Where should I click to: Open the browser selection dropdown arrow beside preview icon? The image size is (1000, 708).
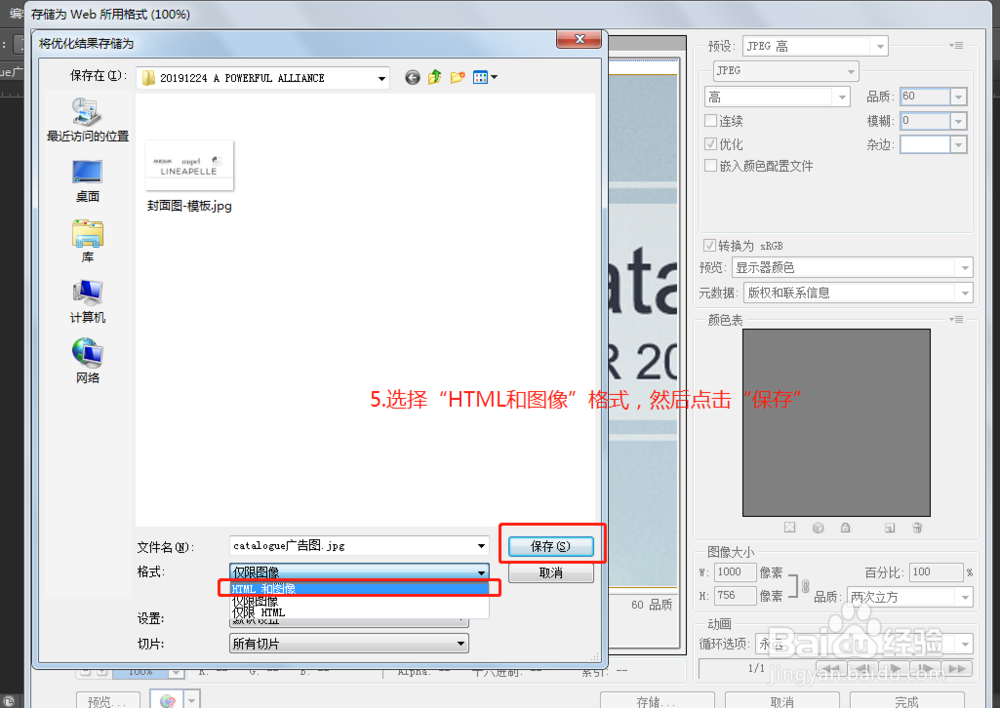192,701
